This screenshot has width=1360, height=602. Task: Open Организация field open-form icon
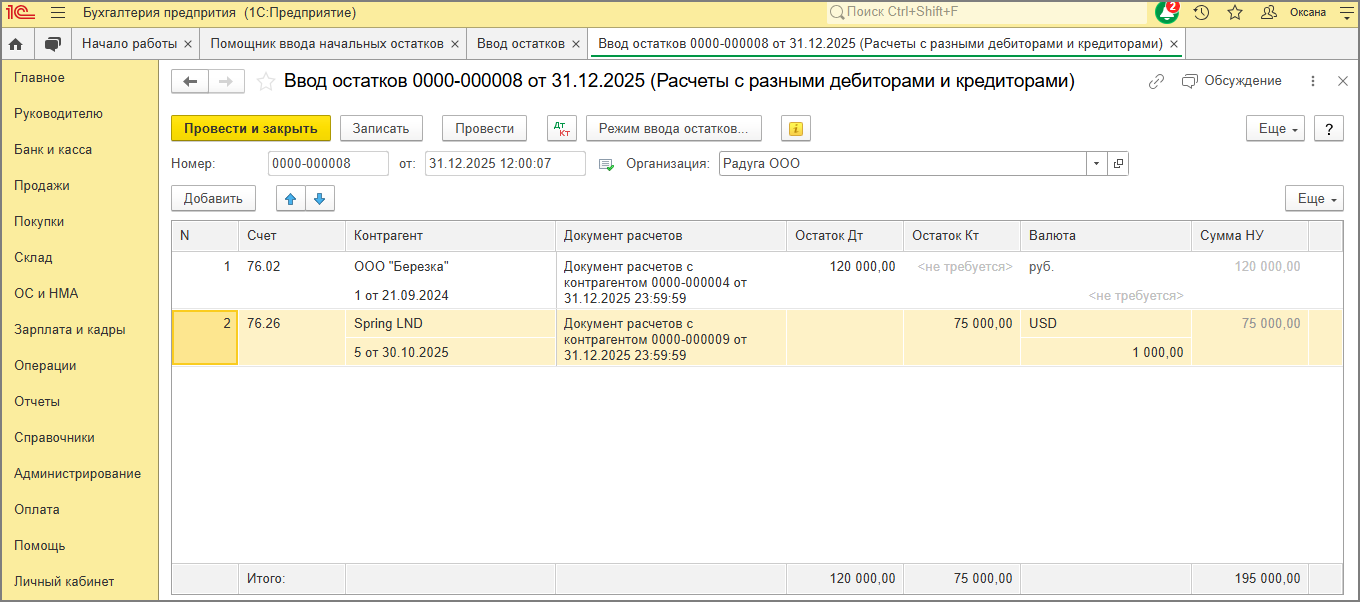point(1118,164)
